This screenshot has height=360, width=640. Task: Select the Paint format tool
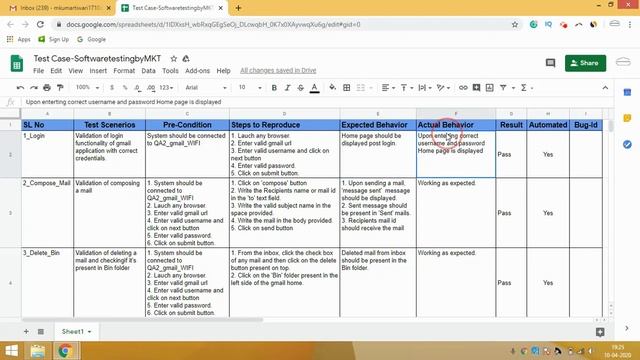pyautogui.click(x=60, y=88)
